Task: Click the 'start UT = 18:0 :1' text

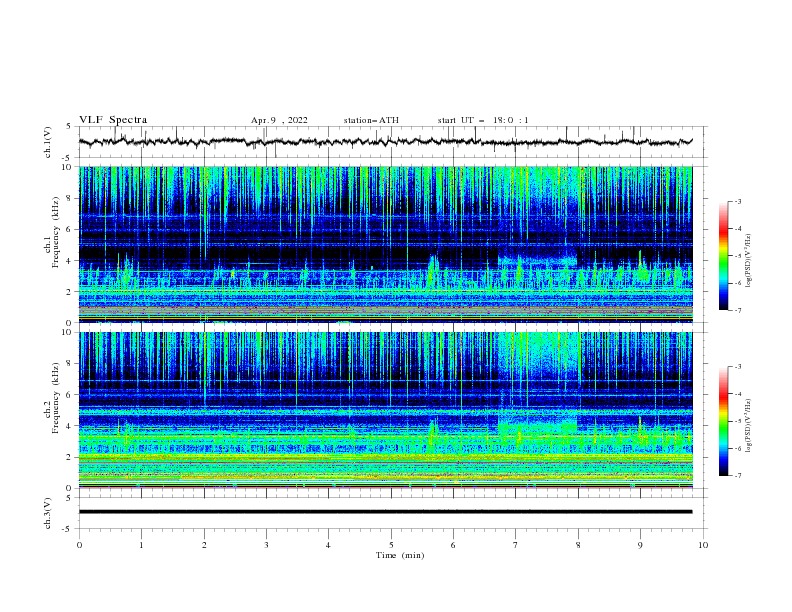Action: [483, 120]
